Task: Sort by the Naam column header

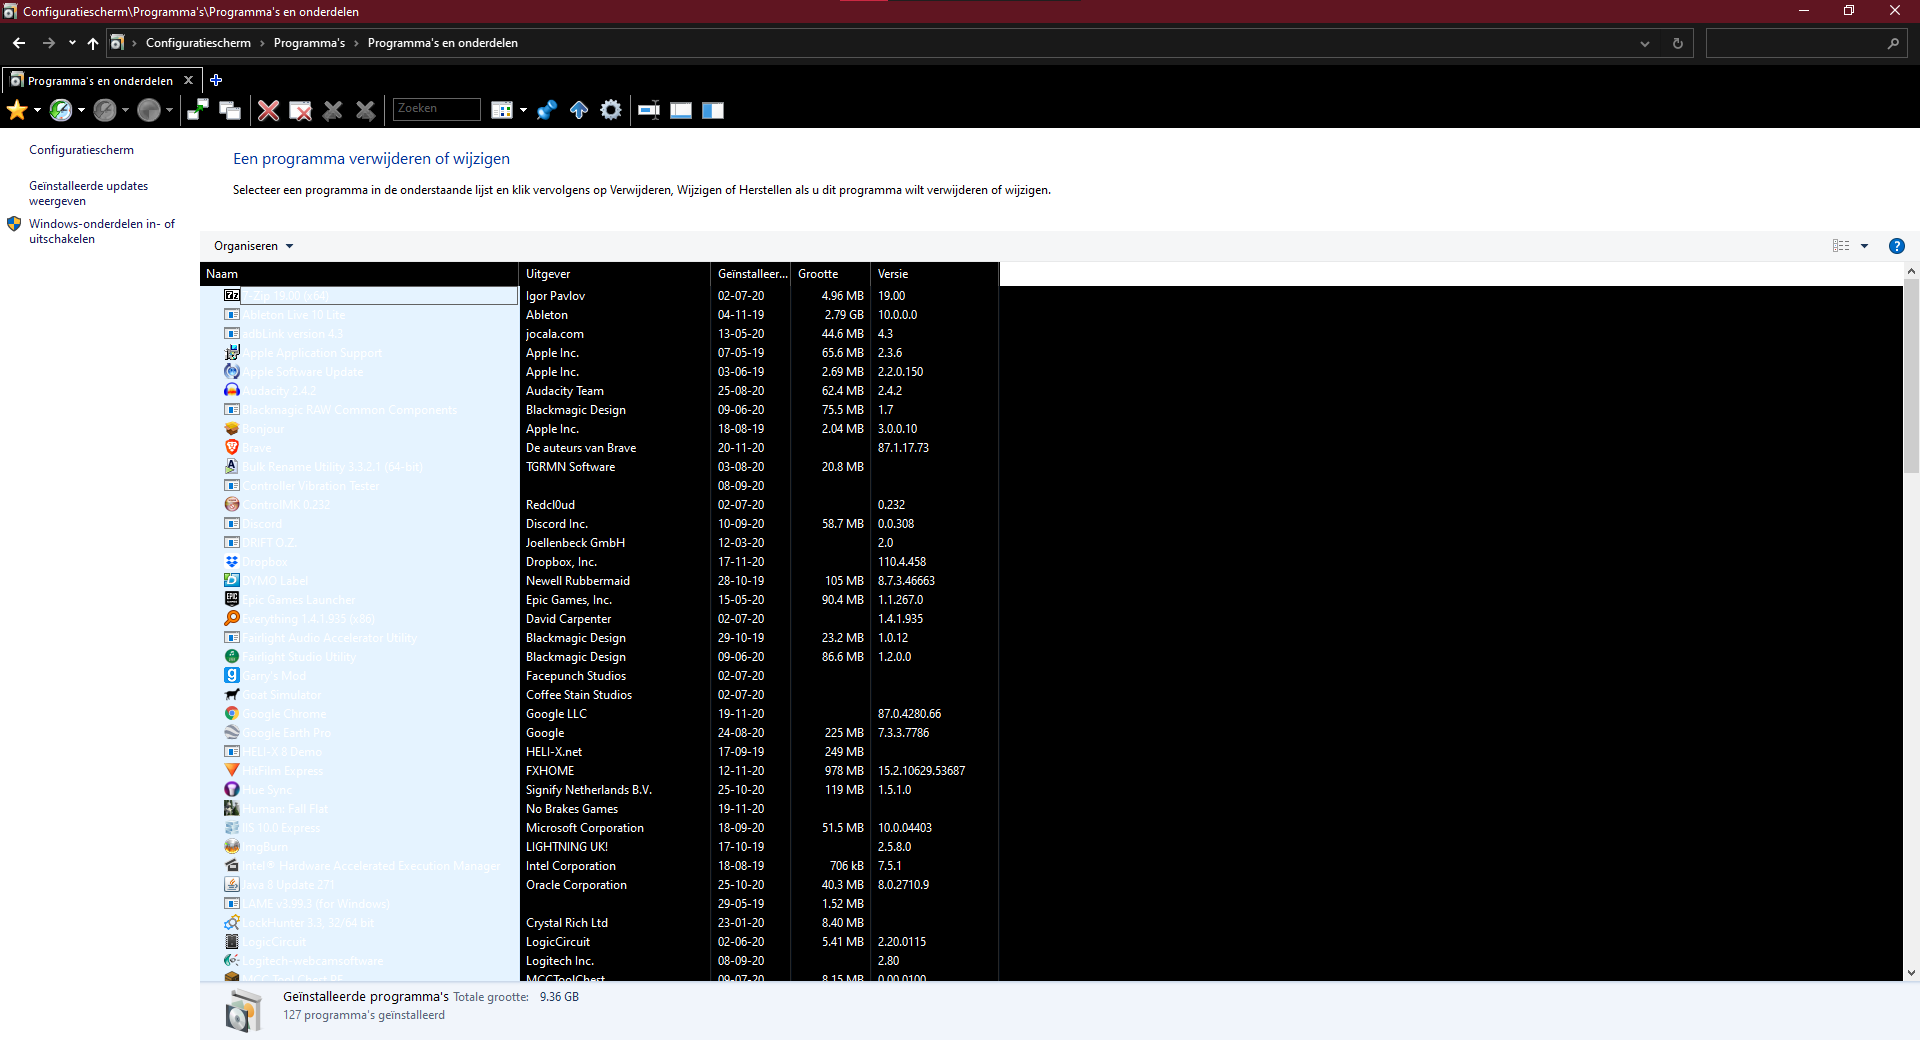Action: [x=359, y=274]
